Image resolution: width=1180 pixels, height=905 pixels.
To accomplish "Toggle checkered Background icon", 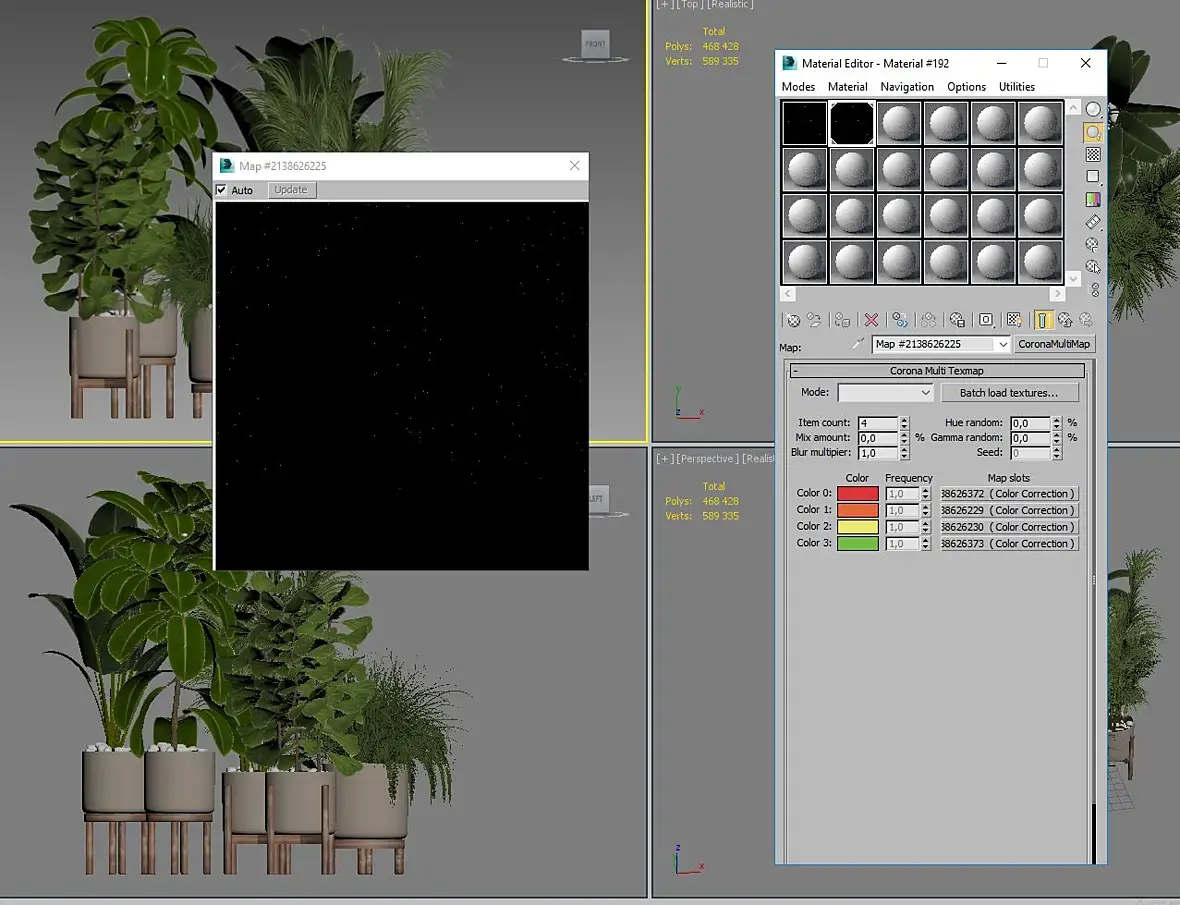I will click(1093, 154).
